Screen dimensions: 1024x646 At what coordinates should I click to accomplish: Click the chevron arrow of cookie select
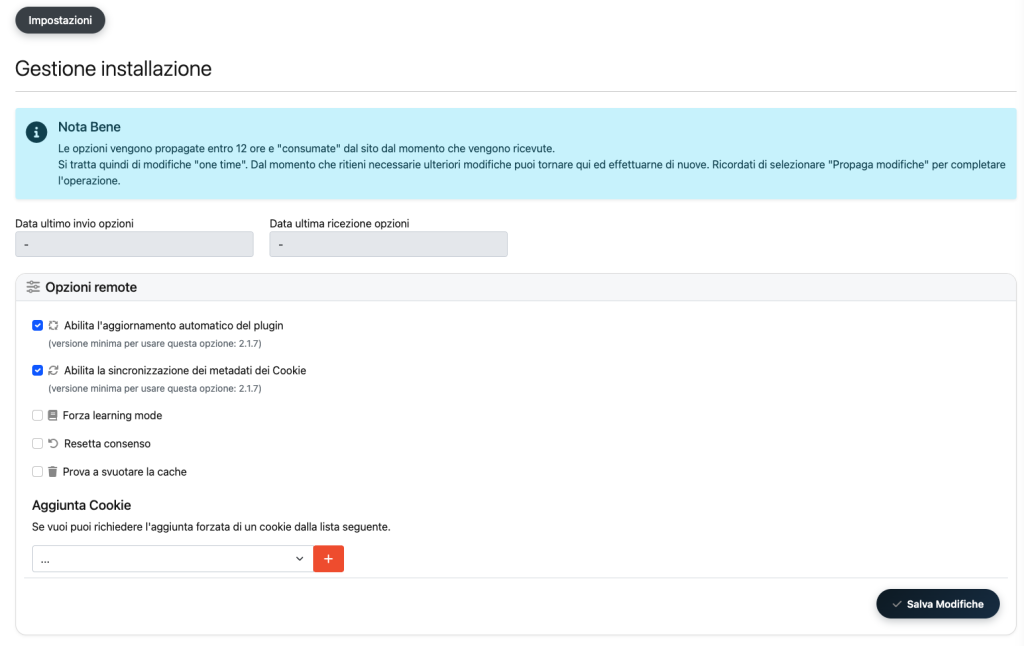pos(299,559)
